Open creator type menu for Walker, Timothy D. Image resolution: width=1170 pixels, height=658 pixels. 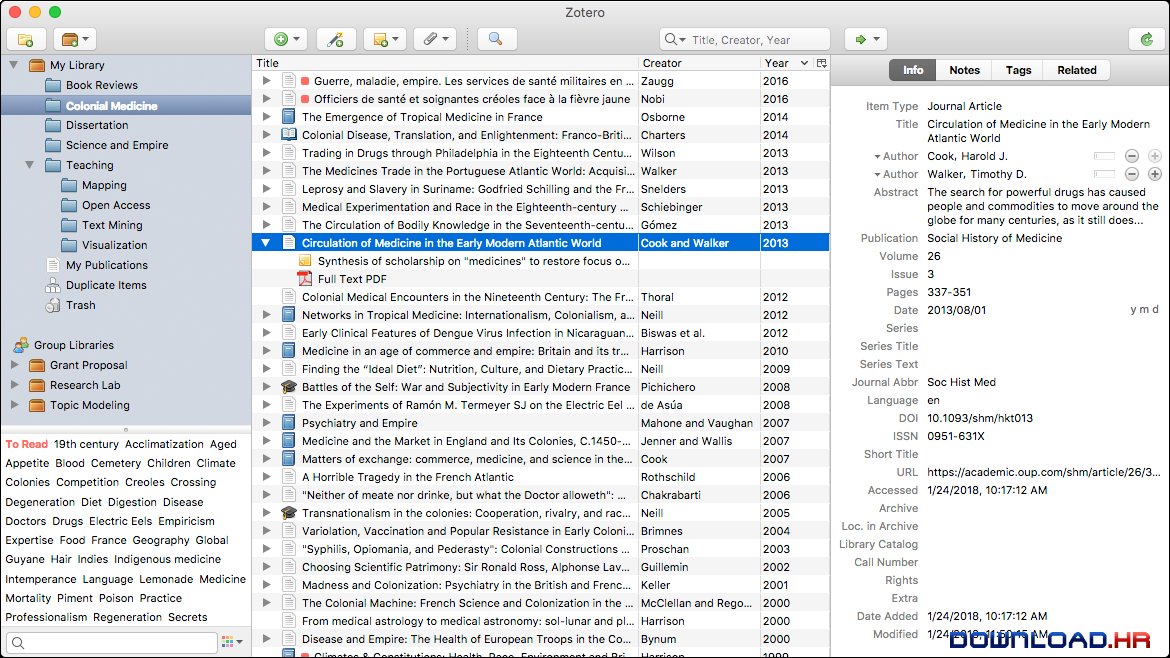pos(895,174)
